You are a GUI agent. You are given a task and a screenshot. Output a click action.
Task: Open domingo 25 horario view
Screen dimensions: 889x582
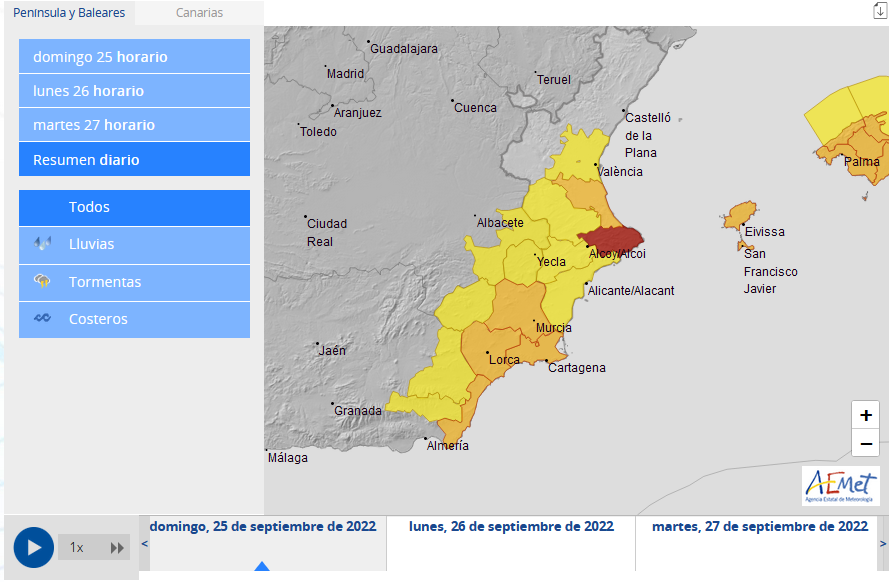[x=134, y=56]
